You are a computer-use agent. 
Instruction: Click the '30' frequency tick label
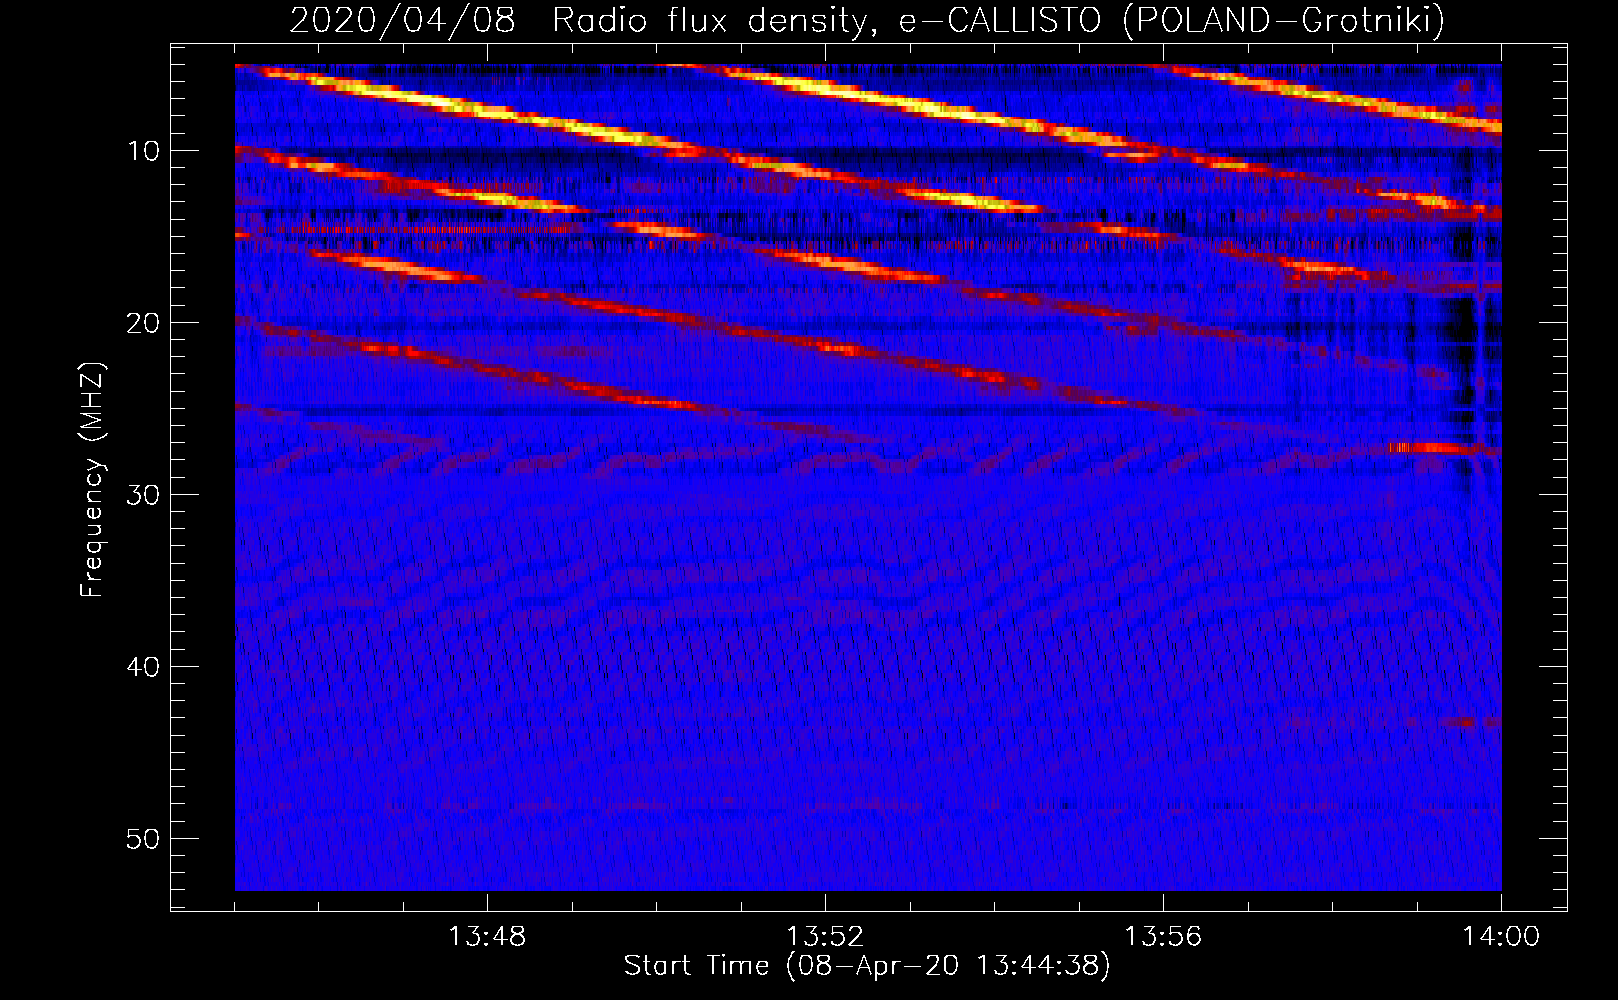144,495
